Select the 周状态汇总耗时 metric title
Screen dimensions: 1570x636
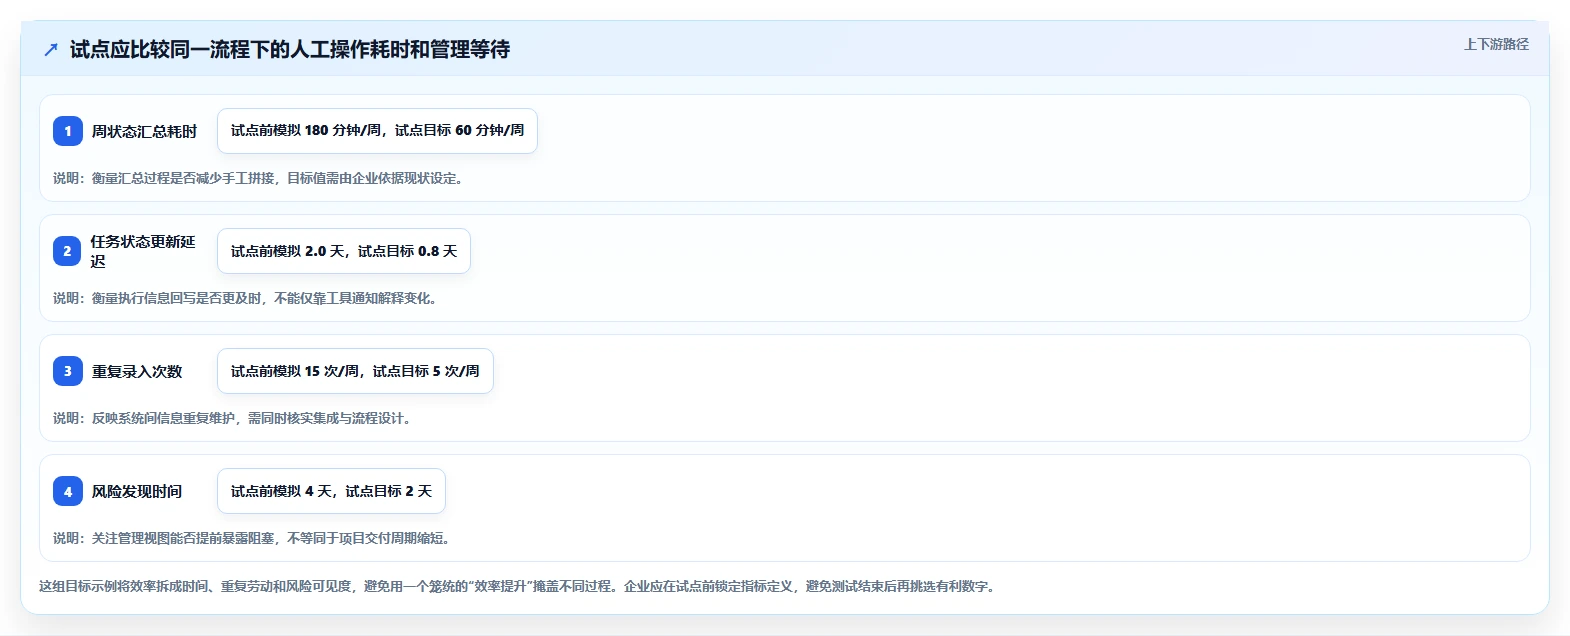145,131
